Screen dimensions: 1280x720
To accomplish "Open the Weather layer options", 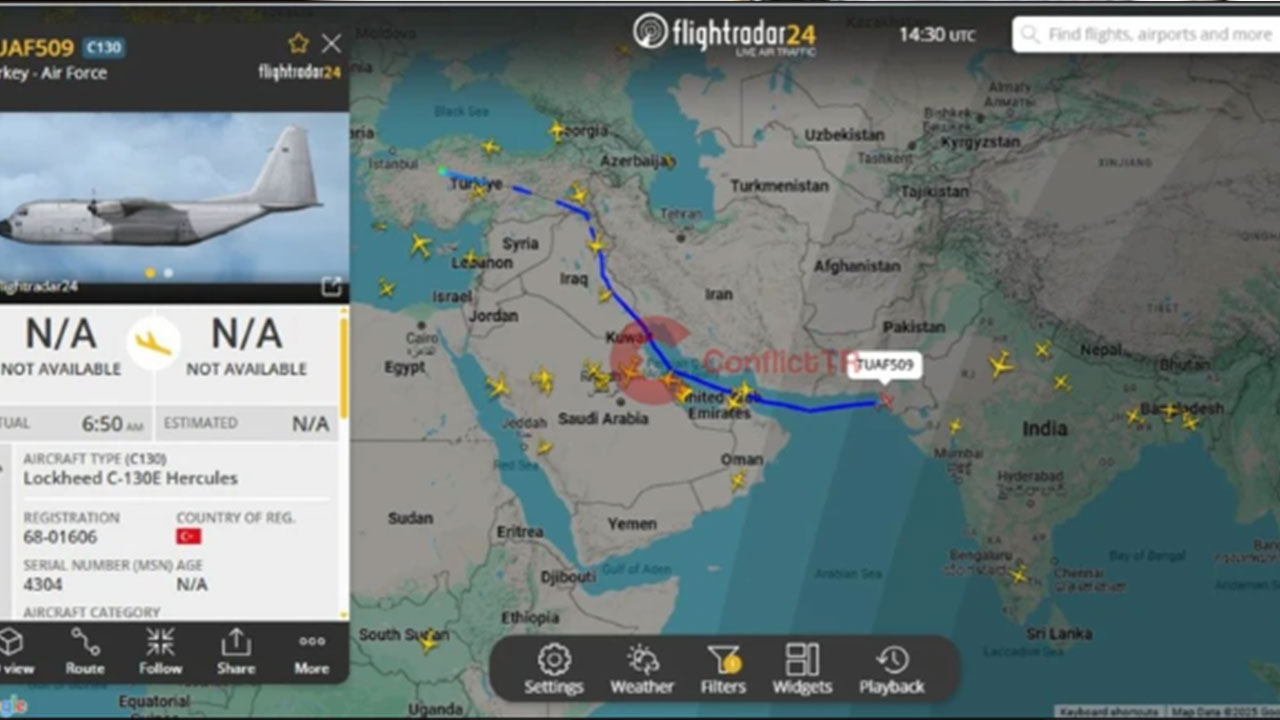I will 642,670.
